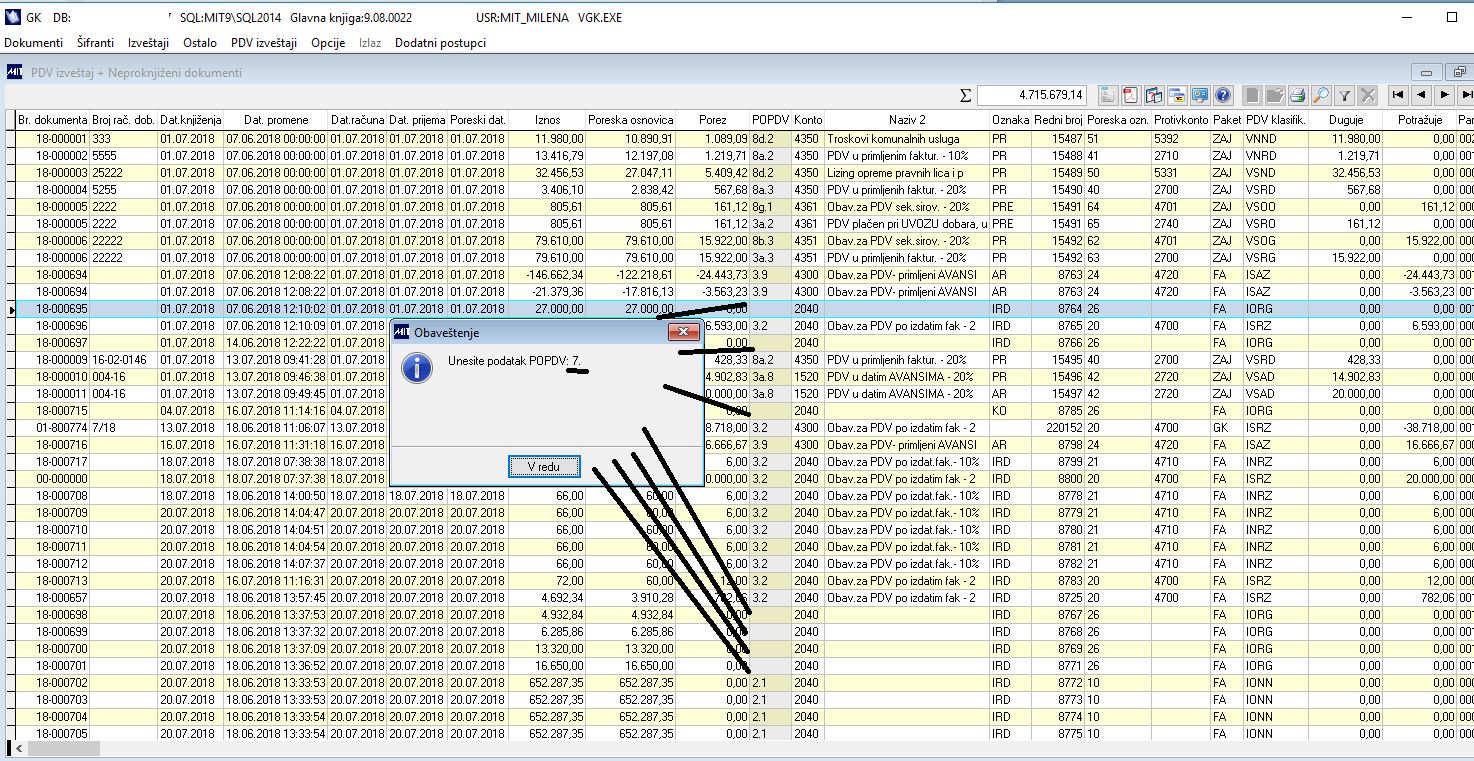
Task: Open the Šifranti menu
Action: (93, 43)
